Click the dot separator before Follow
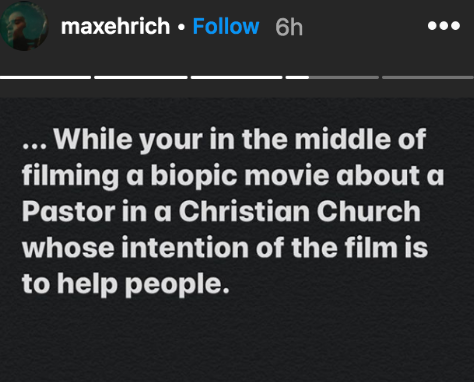This screenshot has height=382, width=474. click(x=181, y=27)
